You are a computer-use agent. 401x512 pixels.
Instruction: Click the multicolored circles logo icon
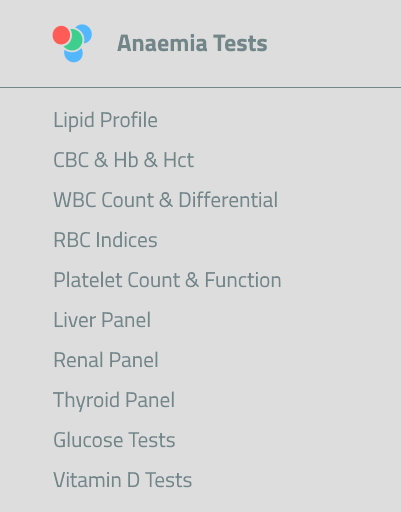coord(72,43)
